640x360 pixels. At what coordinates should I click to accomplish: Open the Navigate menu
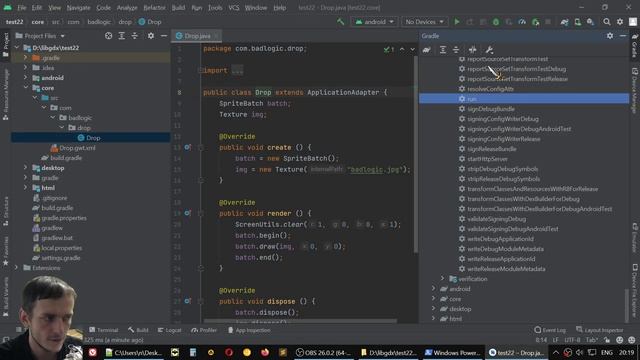(x=78, y=7)
